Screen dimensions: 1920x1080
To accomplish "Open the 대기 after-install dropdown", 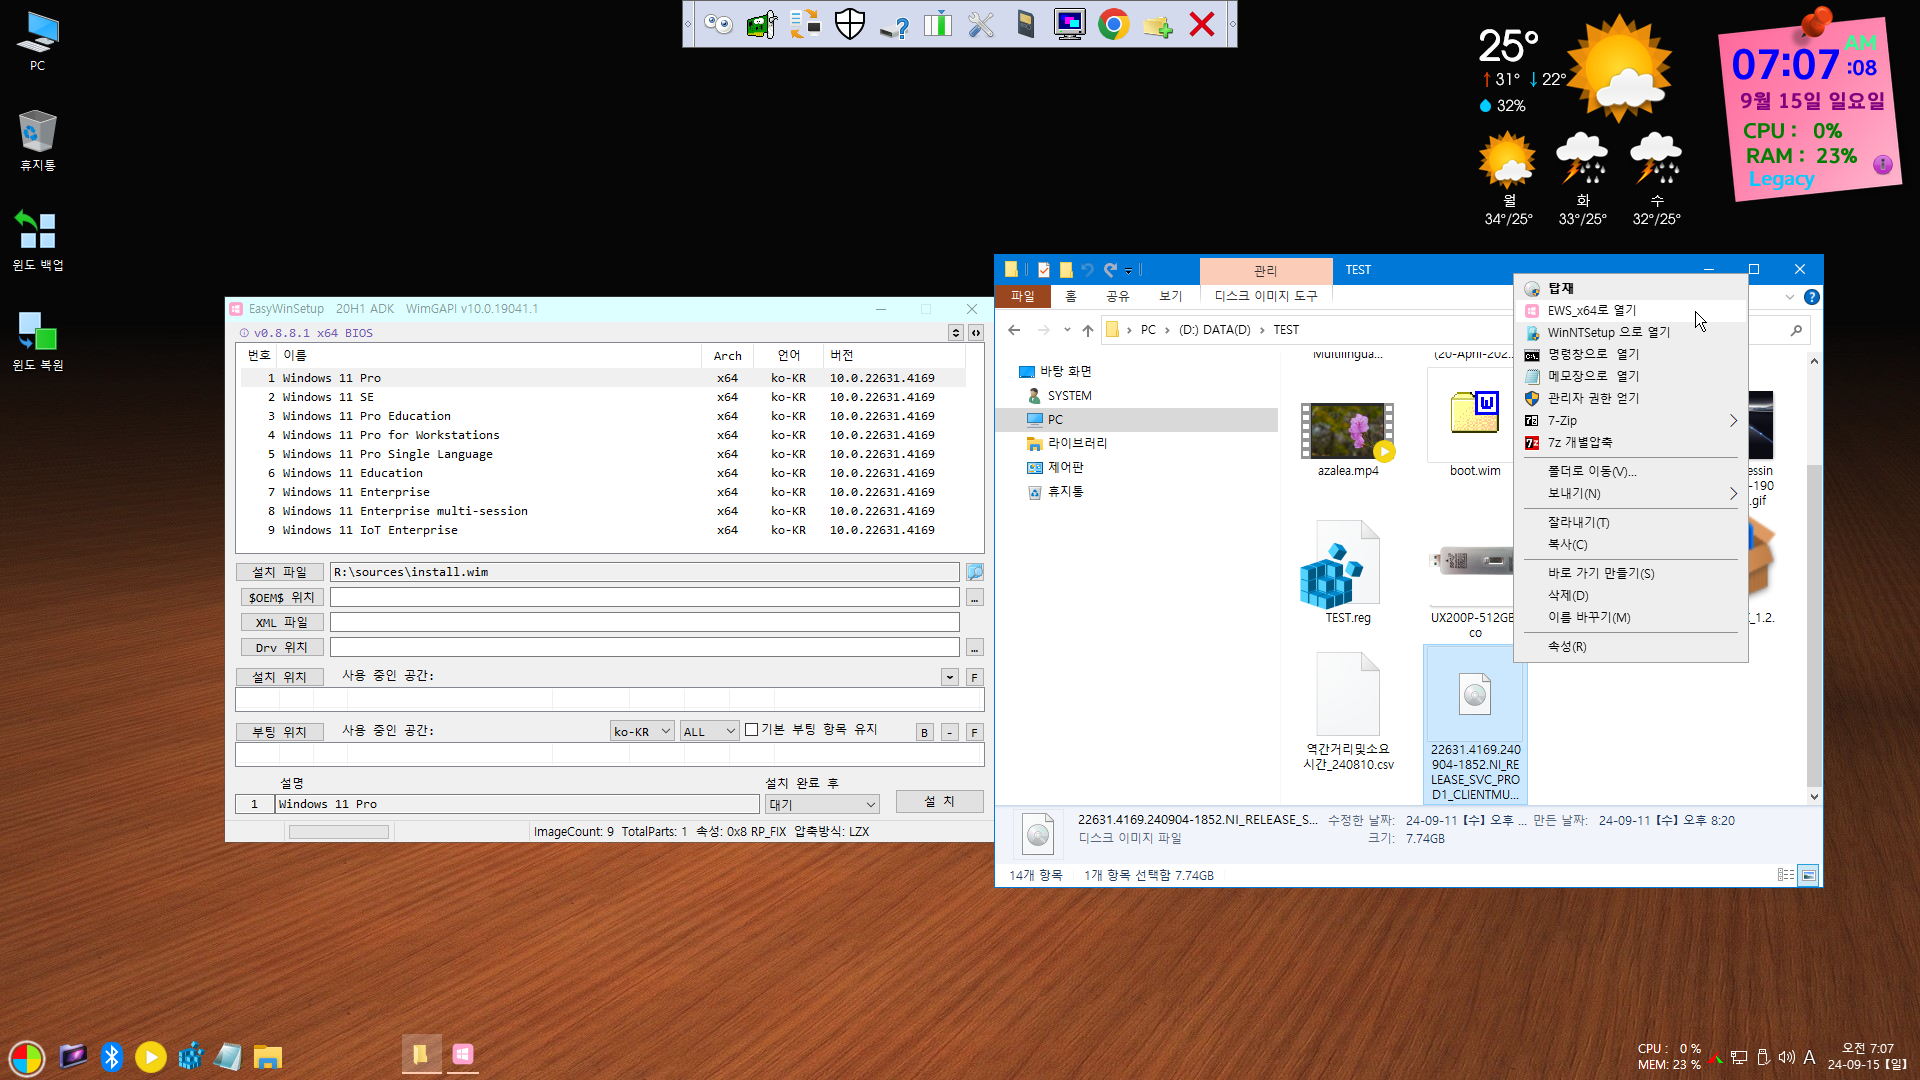I will [x=823, y=804].
